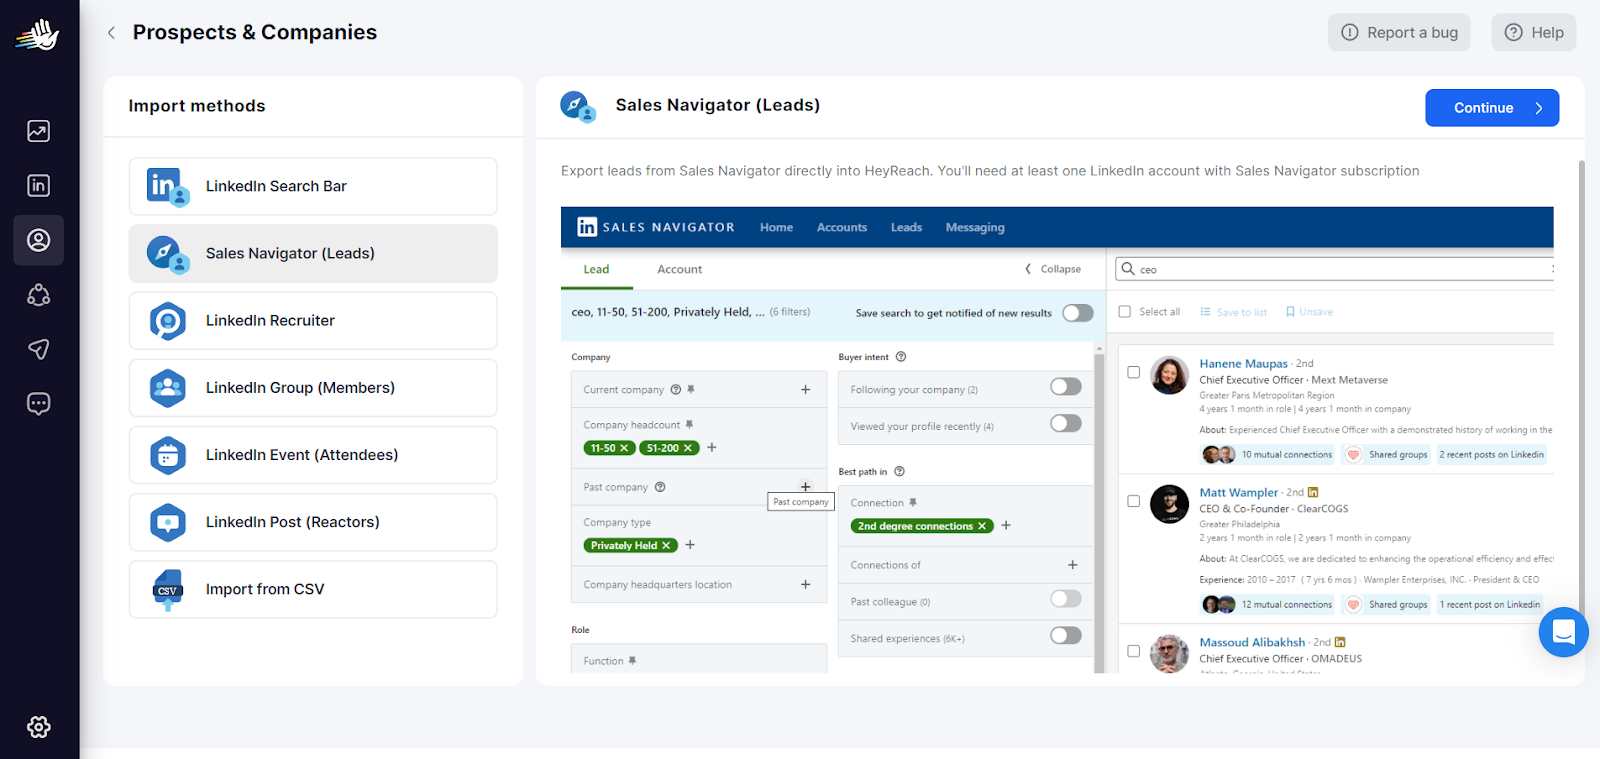Click the CSV file import icon
Viewport: 1600px width, 759px height.
tap(167, 589)
